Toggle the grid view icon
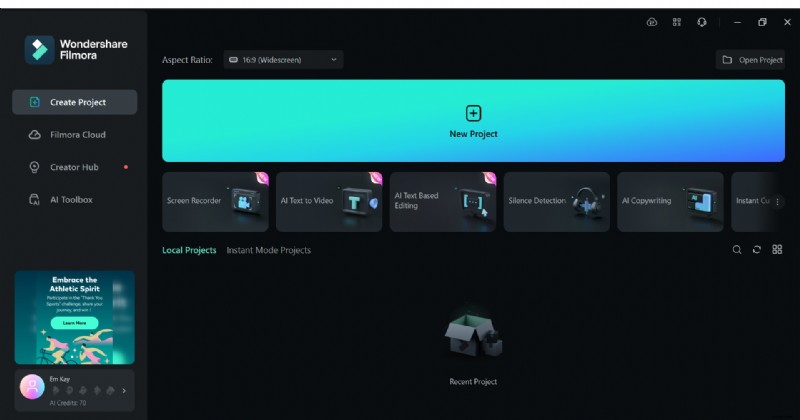This screenshot has width=800, height=420. click(777, 249)
